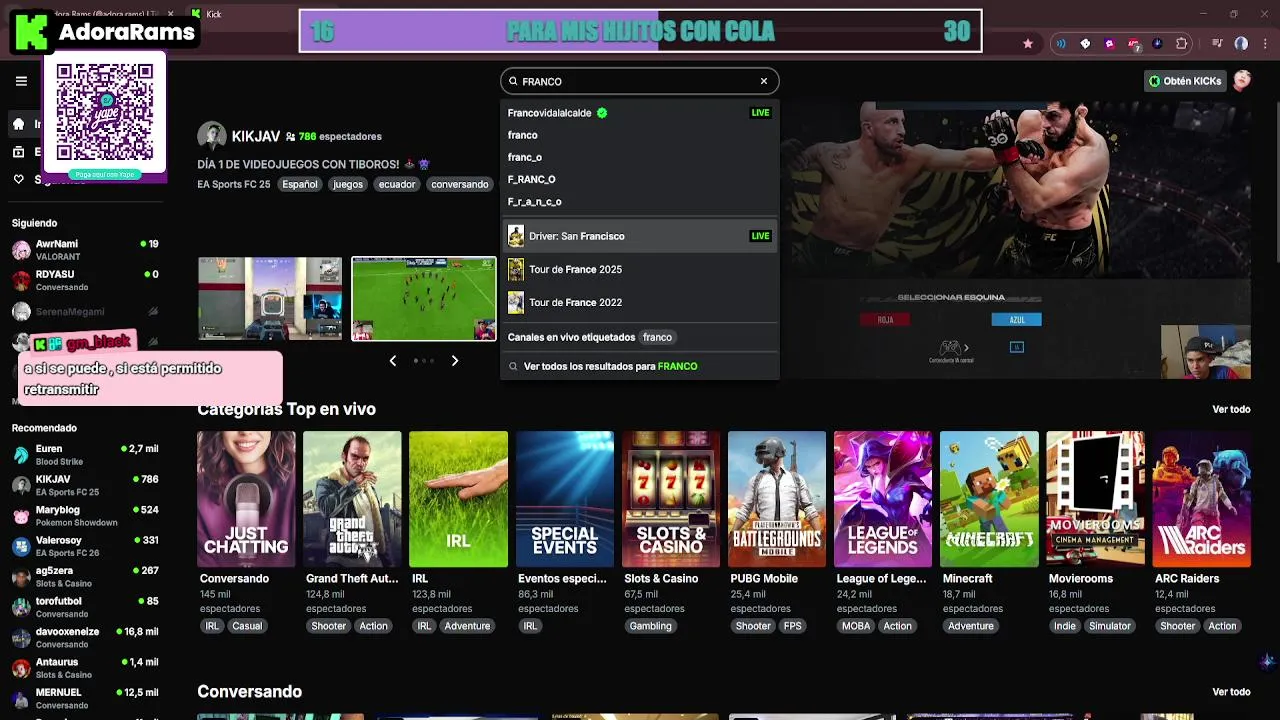Click the 'ecuador' tag
The image size is (1280, 720).
coord(397,184)
